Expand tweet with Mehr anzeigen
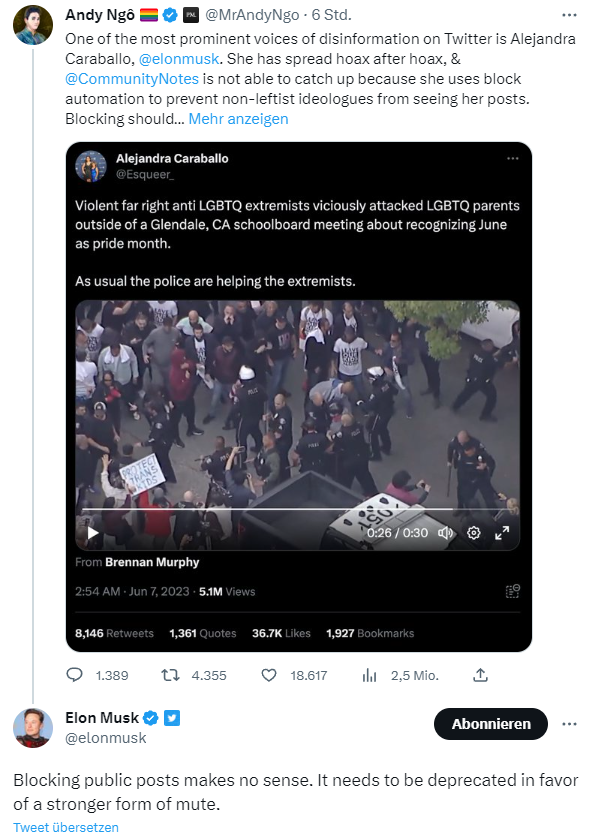Image resolution: width=594 pixels, height=839 pixels. tap(238, 119)
